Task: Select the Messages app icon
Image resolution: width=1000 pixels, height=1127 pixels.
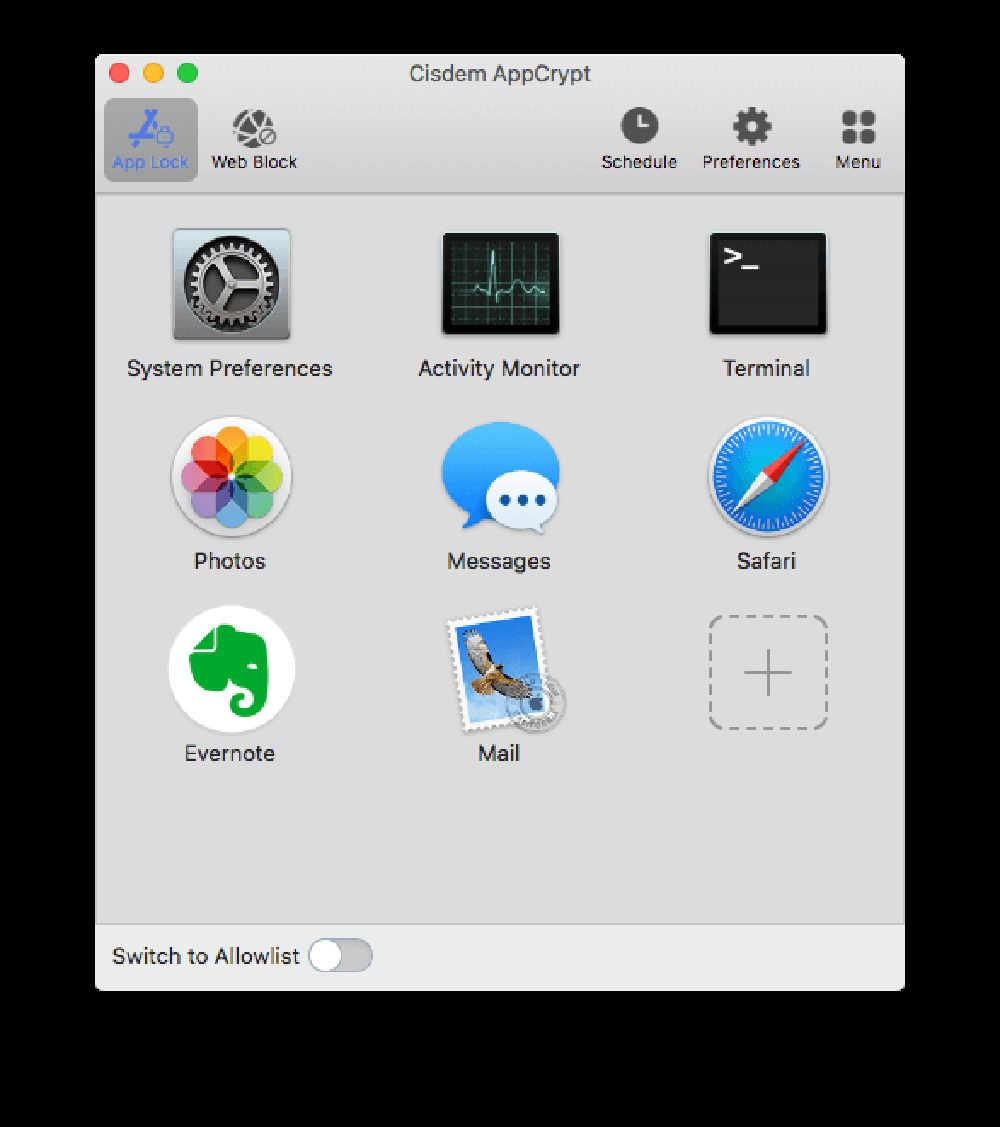Action: 500,477
